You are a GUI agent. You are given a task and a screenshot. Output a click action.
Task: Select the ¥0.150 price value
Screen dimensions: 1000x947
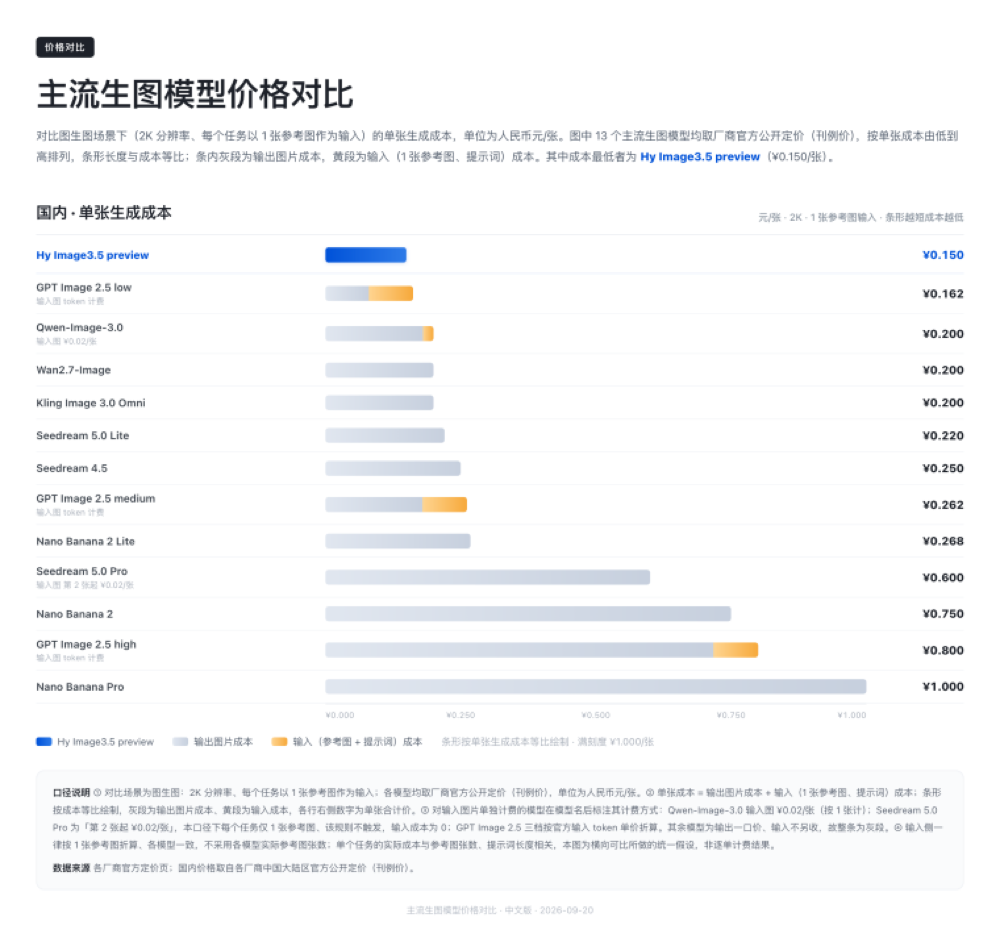tap(943, 255)
